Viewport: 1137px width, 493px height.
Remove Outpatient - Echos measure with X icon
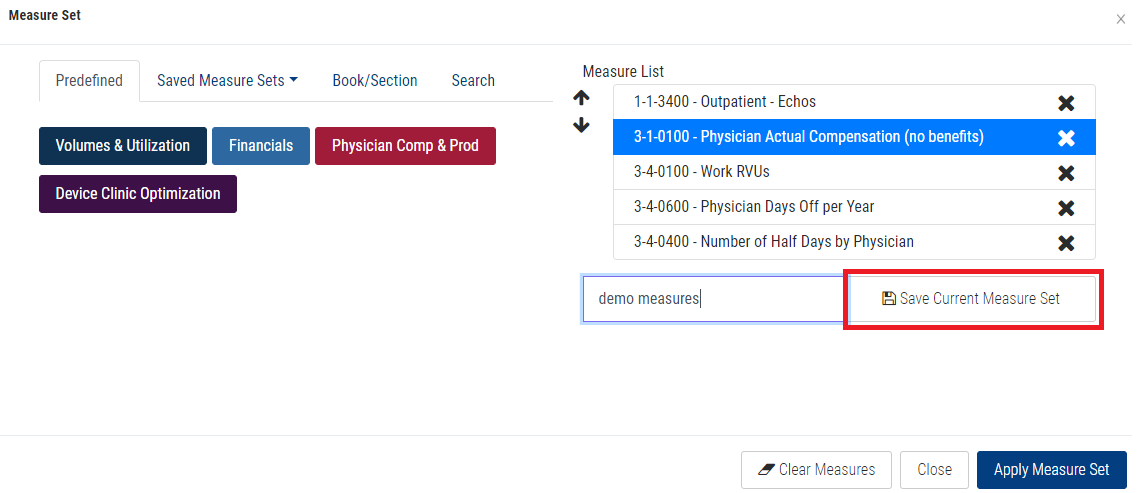click(1066, 103)
